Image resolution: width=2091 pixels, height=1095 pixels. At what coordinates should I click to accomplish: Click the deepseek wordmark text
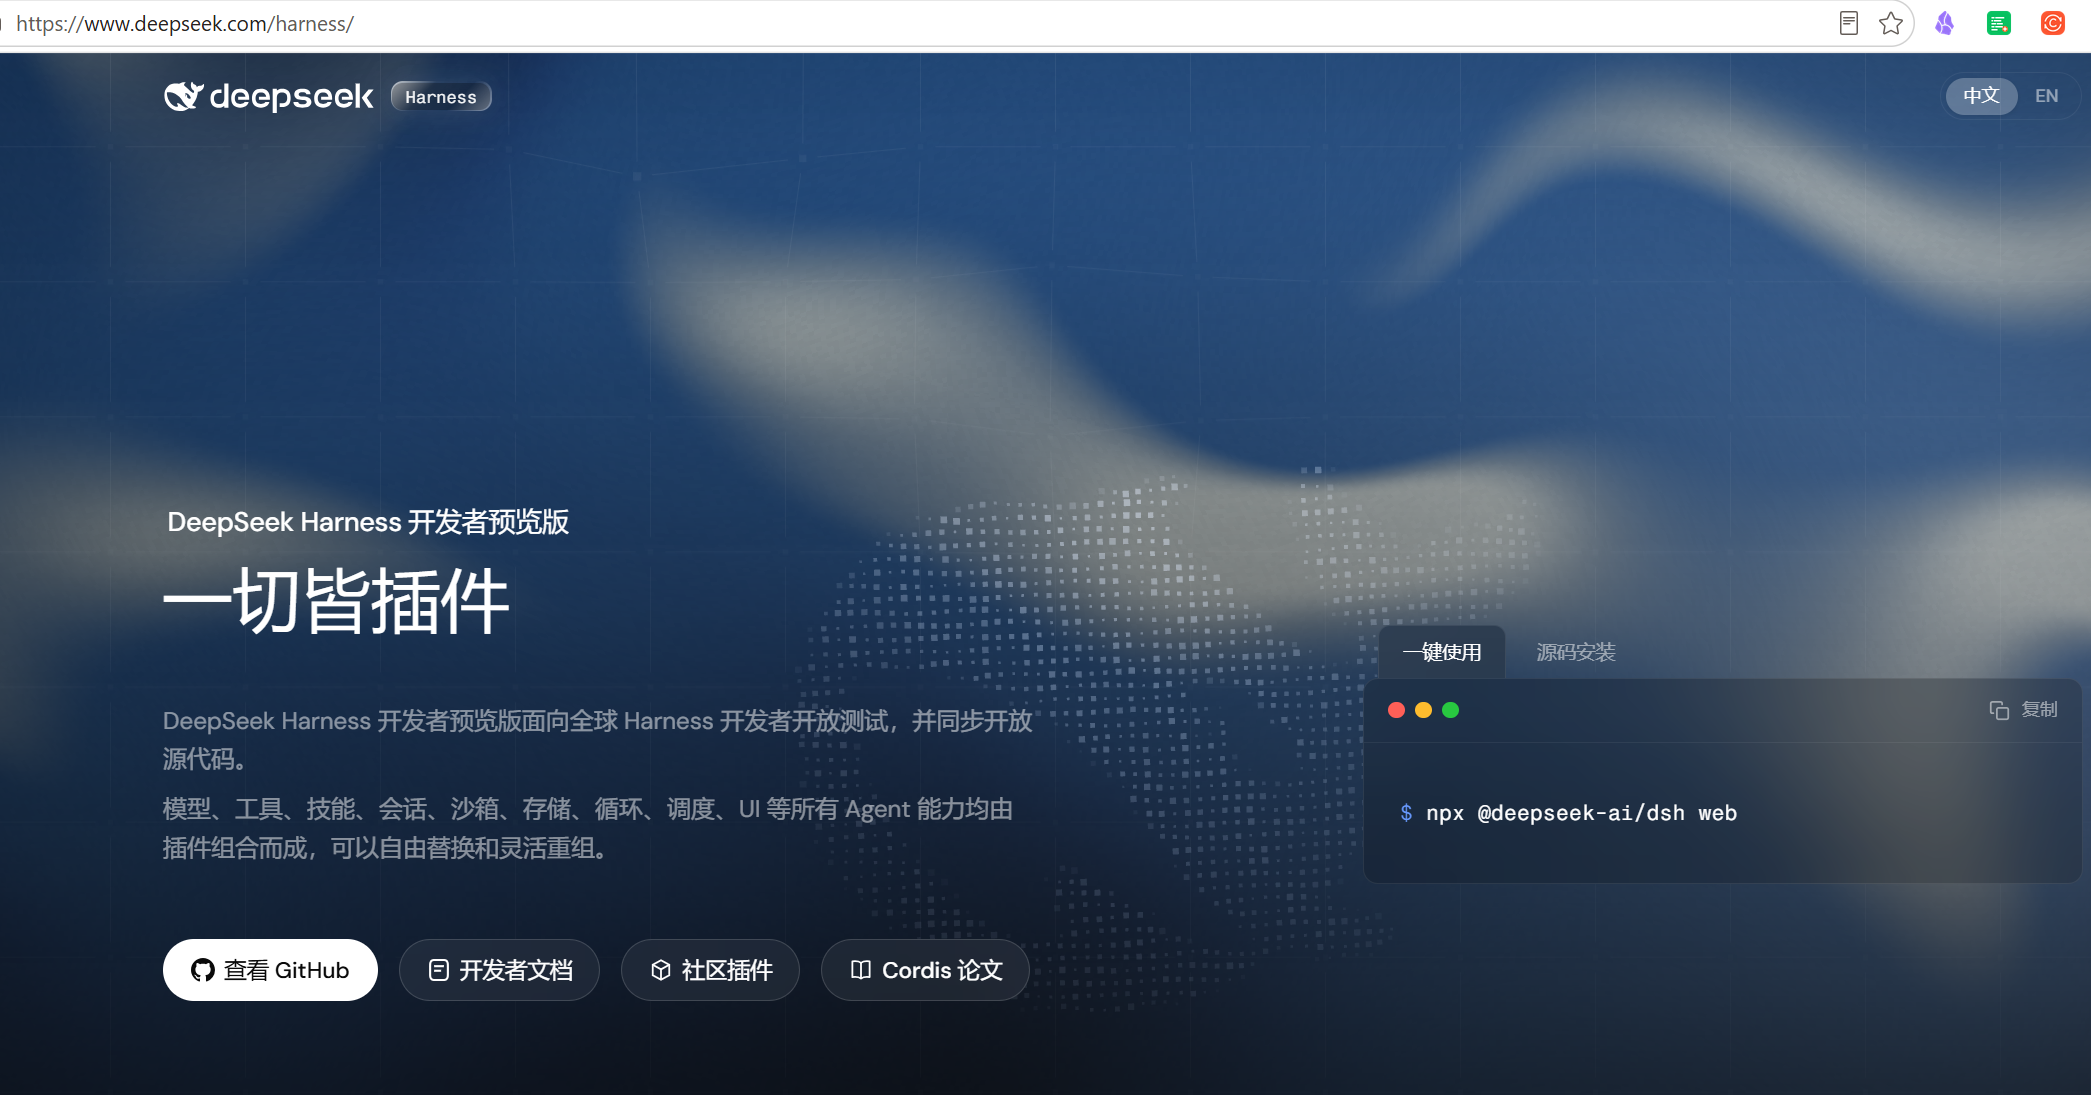point(291,96)
